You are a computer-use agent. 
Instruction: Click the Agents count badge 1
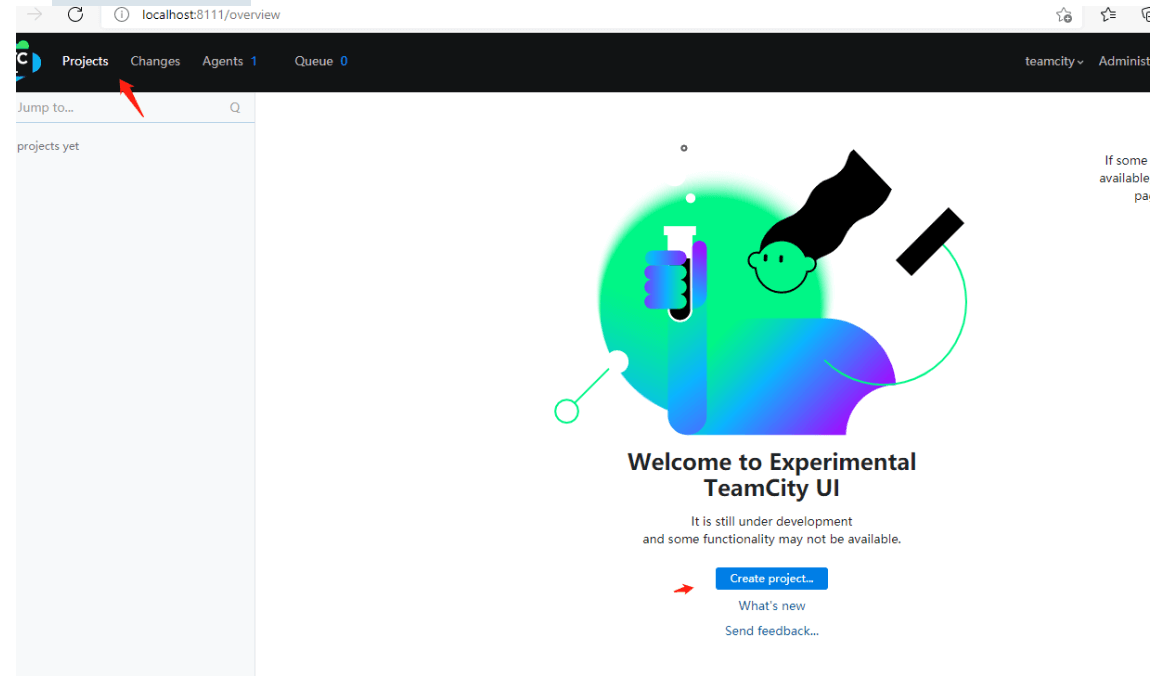(x=254, y=61)
